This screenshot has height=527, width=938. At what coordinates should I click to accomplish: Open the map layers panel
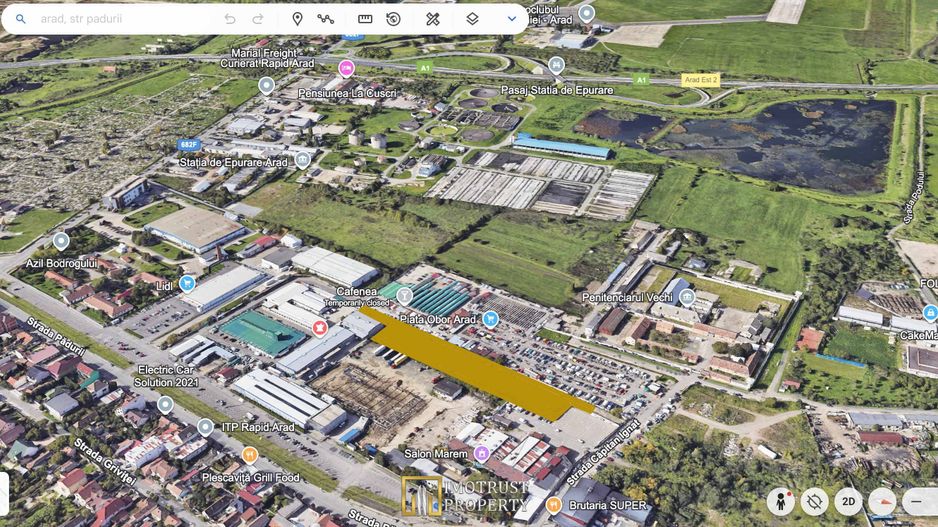472,19
